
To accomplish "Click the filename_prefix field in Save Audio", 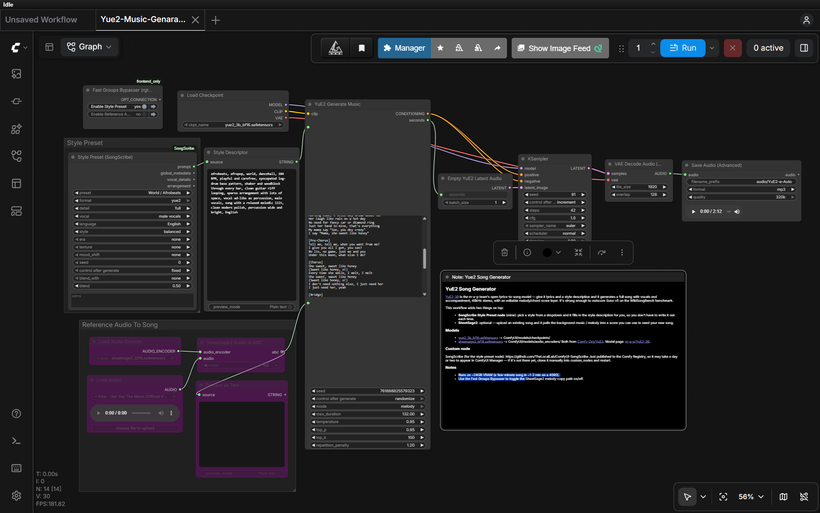I will coord(741,182).
